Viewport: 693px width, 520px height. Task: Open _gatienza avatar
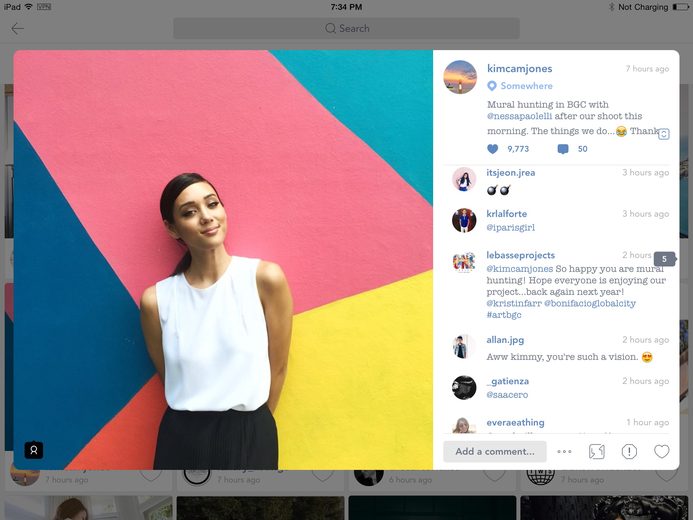point(464,387)
